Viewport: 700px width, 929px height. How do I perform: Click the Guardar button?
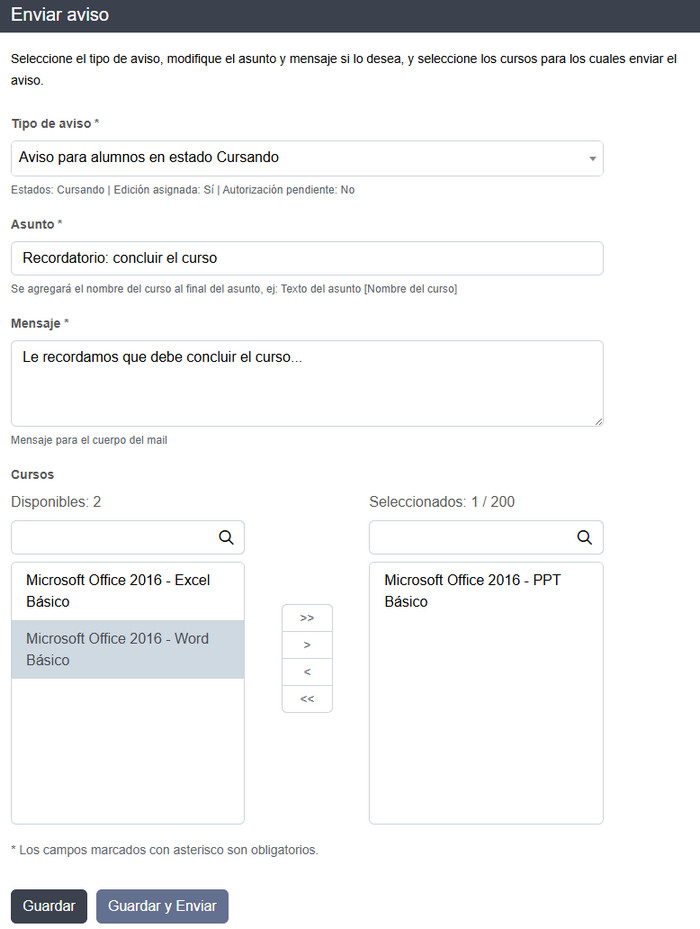tap(49, 906)
